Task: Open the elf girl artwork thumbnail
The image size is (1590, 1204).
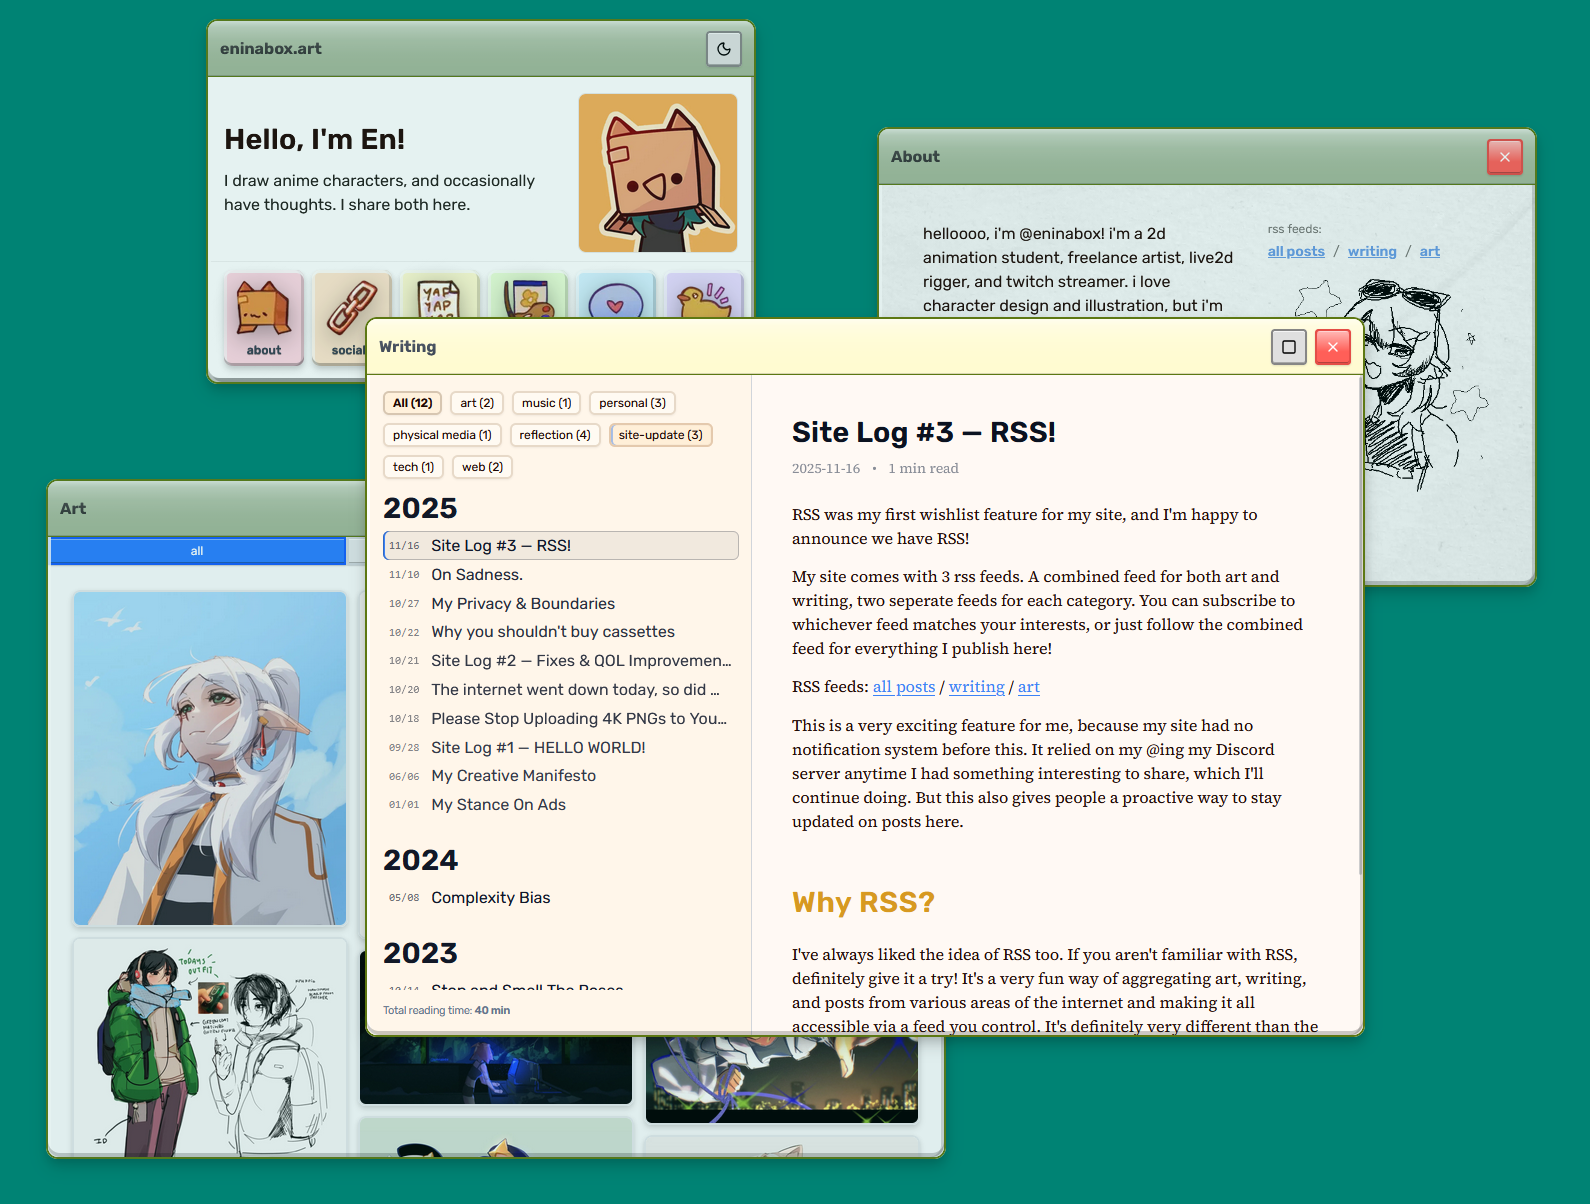Action: click(210, 758)
